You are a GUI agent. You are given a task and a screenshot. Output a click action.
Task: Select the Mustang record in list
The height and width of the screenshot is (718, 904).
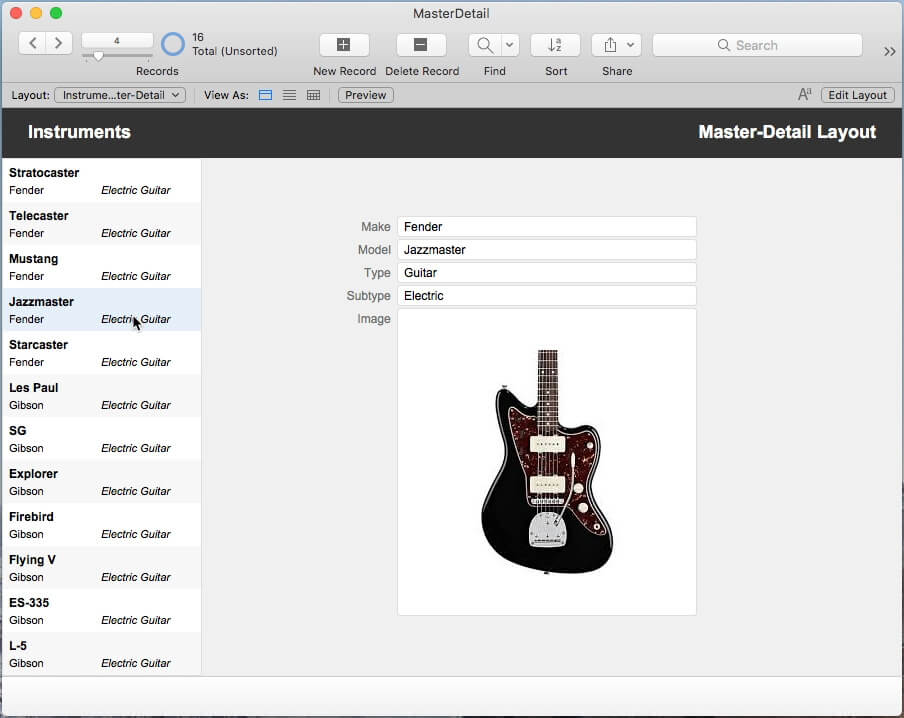pos(101,267)
